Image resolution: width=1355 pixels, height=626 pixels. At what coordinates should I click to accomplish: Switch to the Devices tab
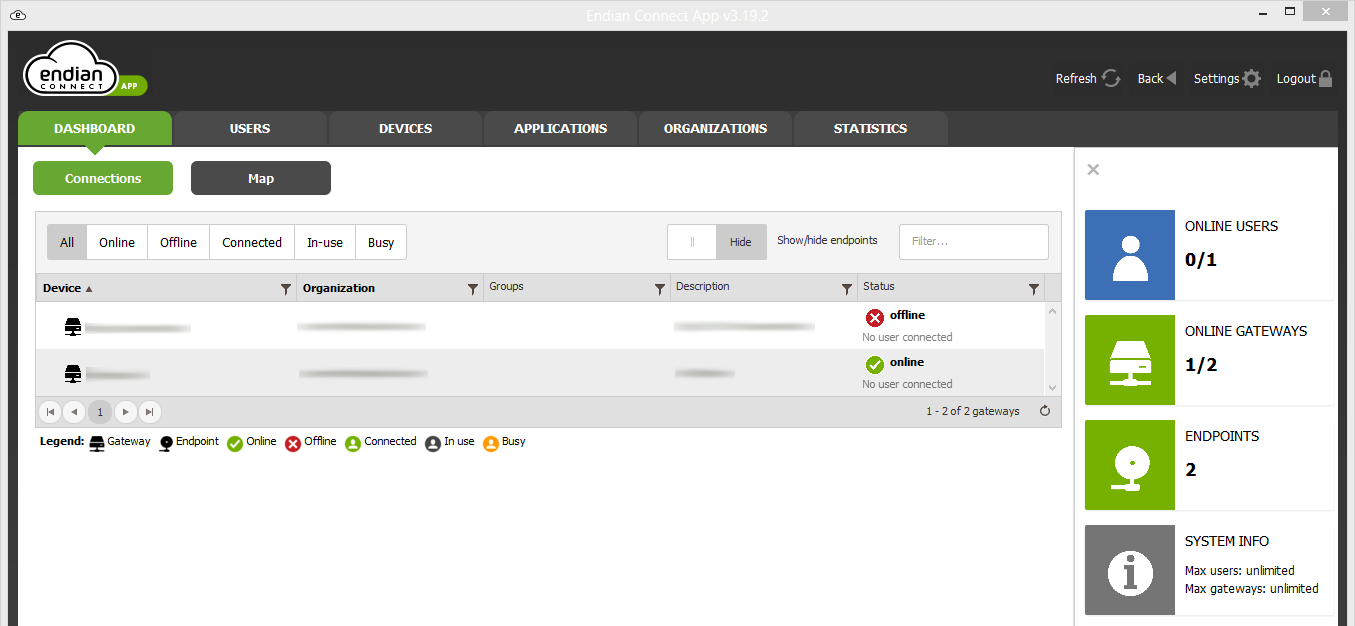(x=405, y=128)
